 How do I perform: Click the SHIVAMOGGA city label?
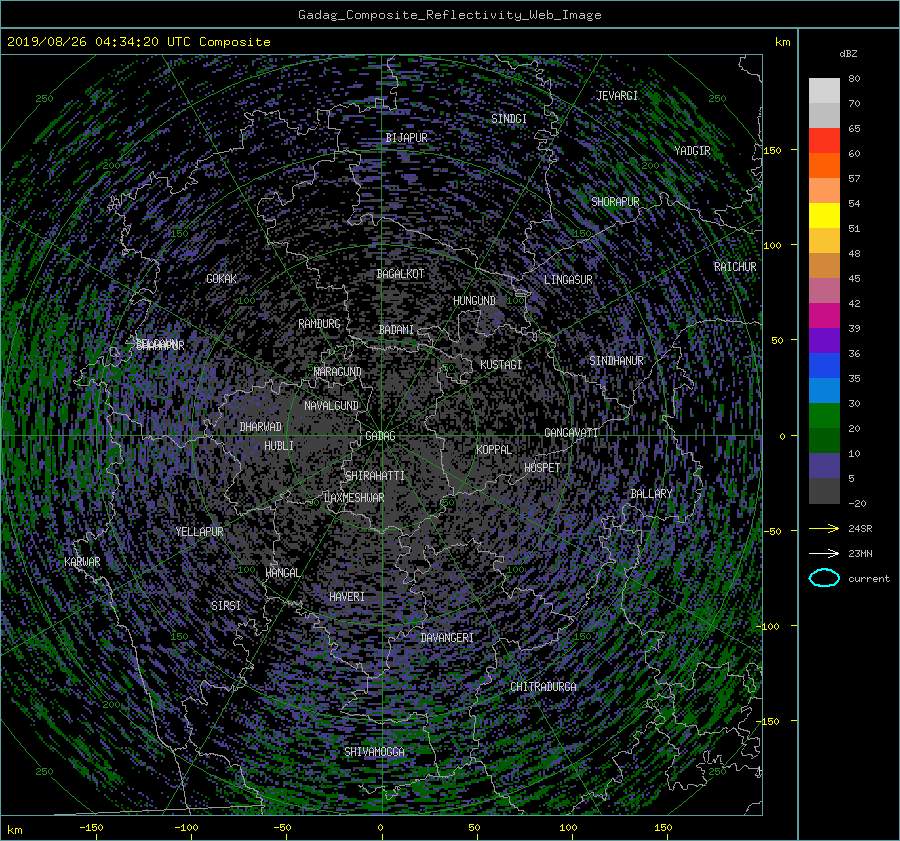(374, 752)
